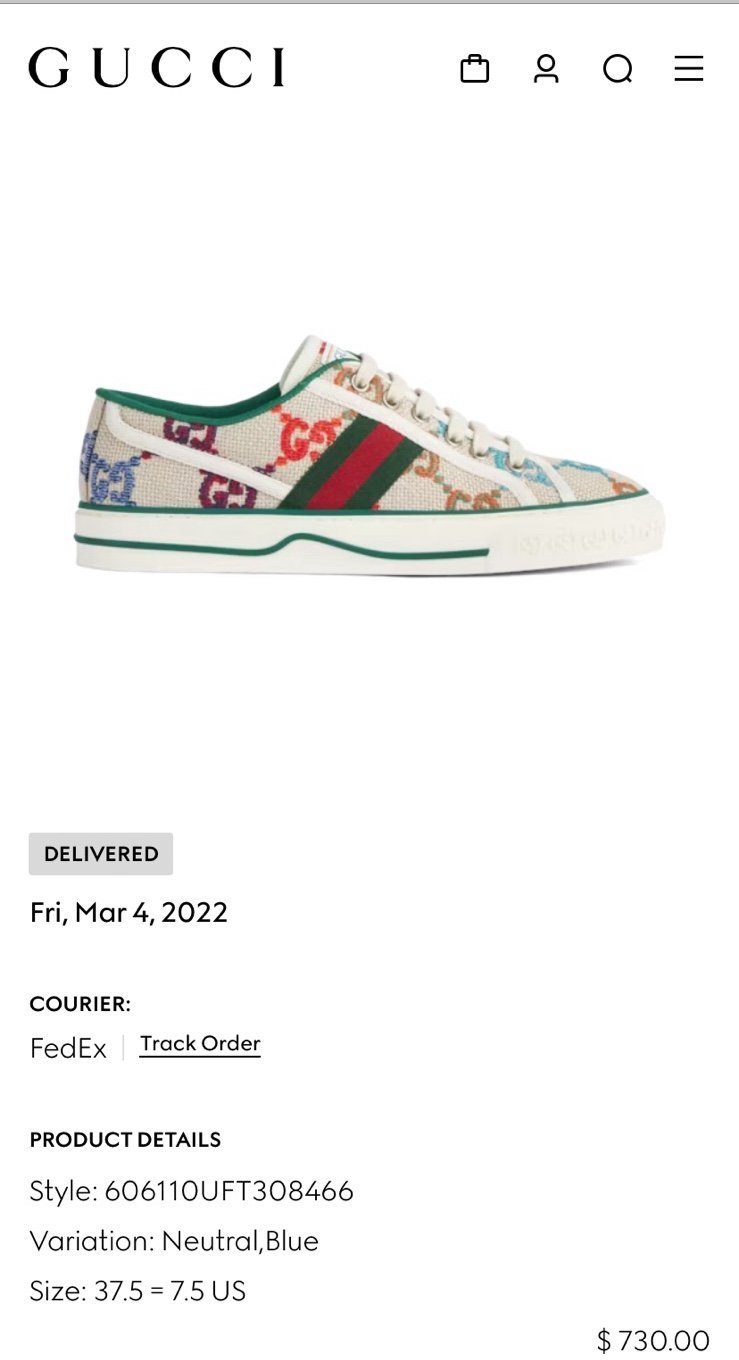Go to homepage via GUCCI logo

pyautogui.click(x=157, y=68)
